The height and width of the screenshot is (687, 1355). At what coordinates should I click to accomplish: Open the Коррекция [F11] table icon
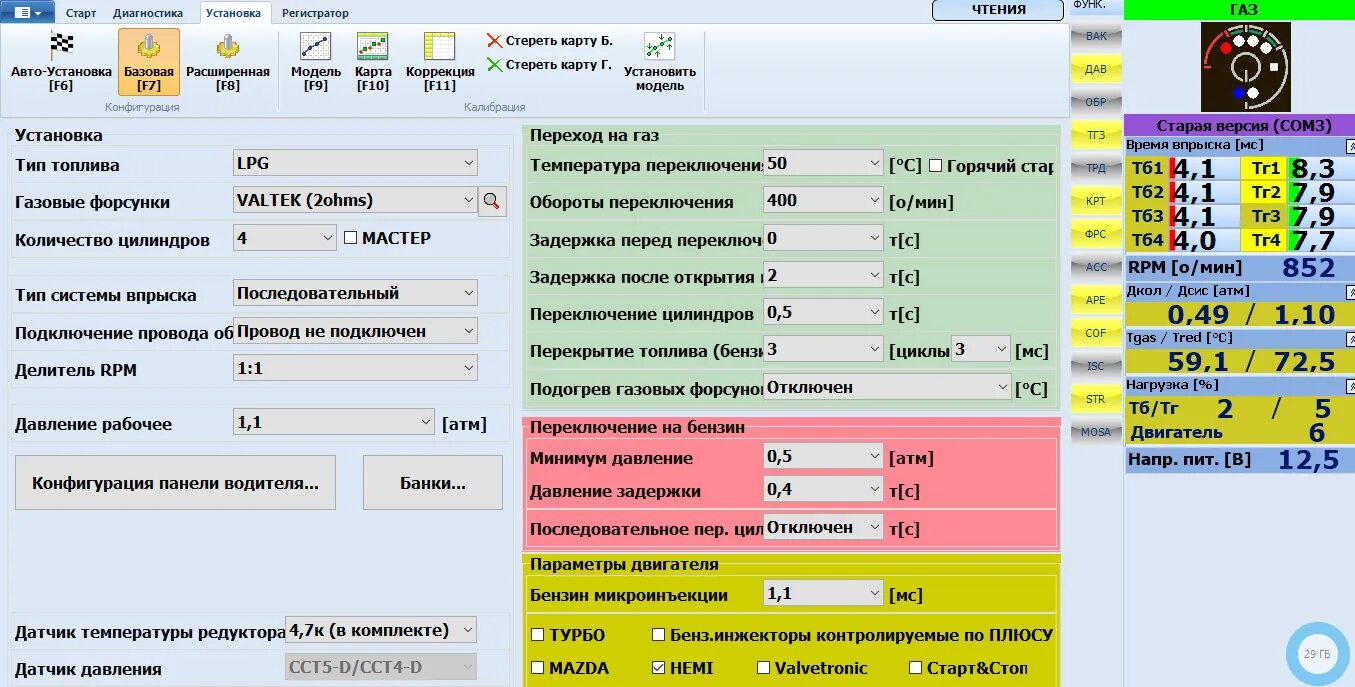point(440,61)
